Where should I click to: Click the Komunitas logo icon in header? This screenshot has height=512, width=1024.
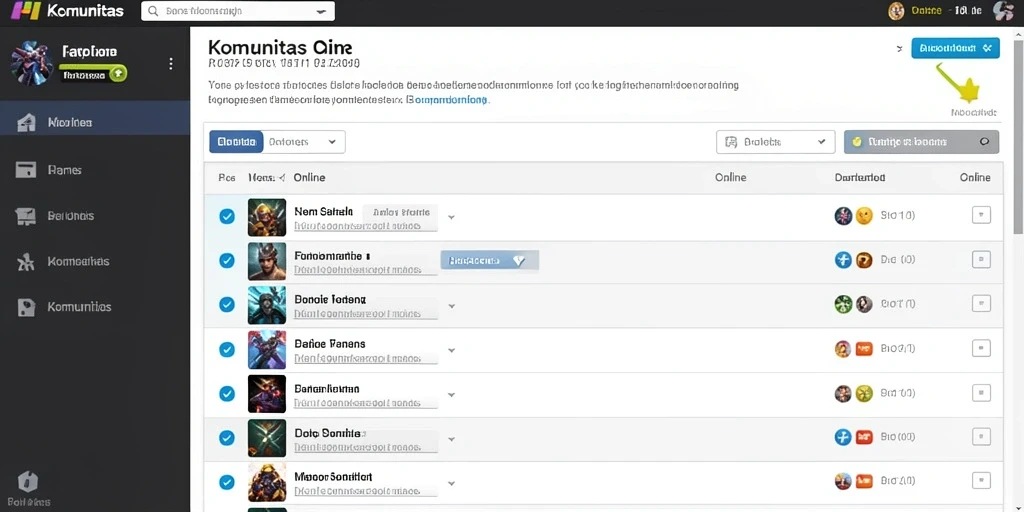coord(26,11)
